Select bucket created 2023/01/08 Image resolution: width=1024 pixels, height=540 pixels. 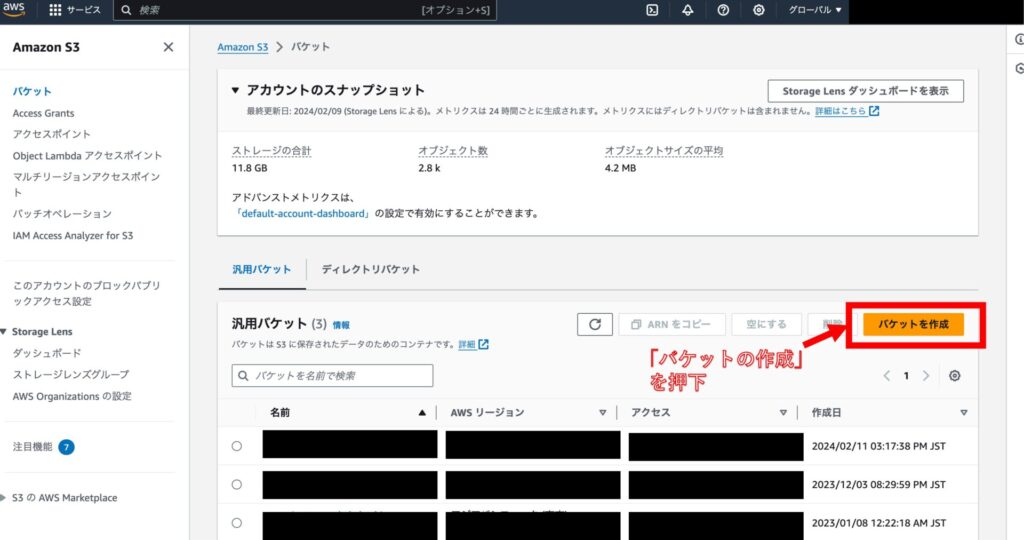point(236,523)
